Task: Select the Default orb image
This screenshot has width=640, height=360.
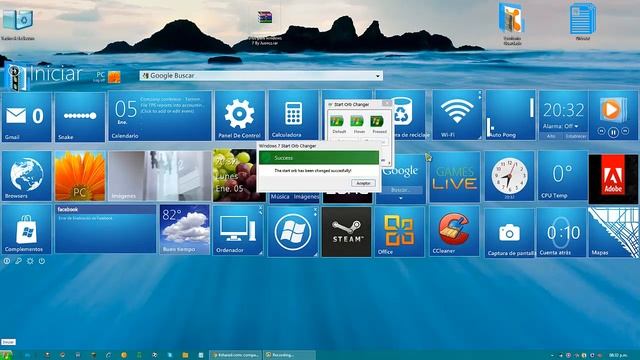Action: pyautogui.click(x=338, y=121)
